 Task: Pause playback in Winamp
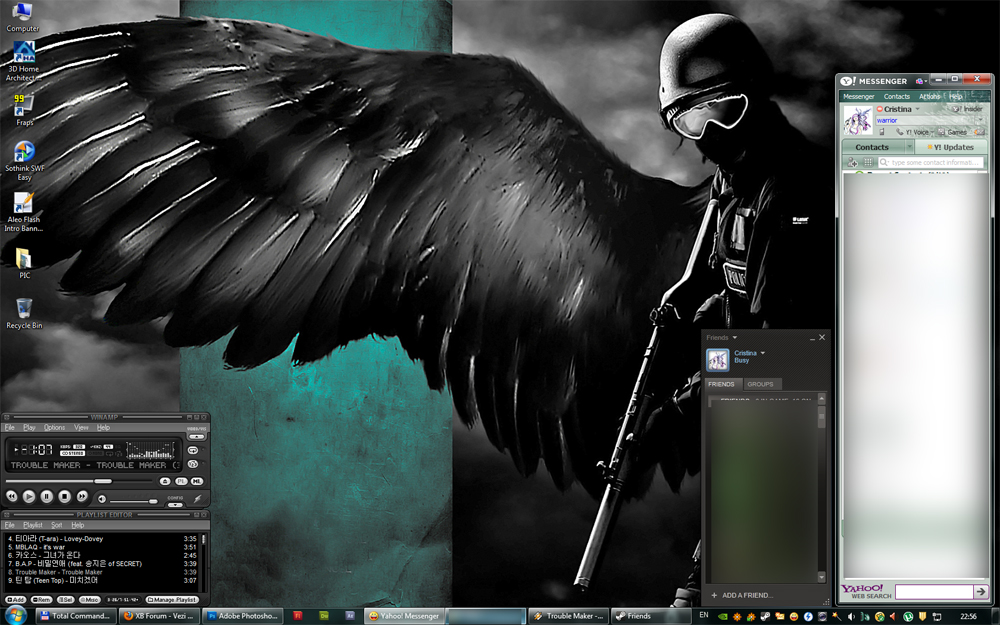[x=47, y=496]
